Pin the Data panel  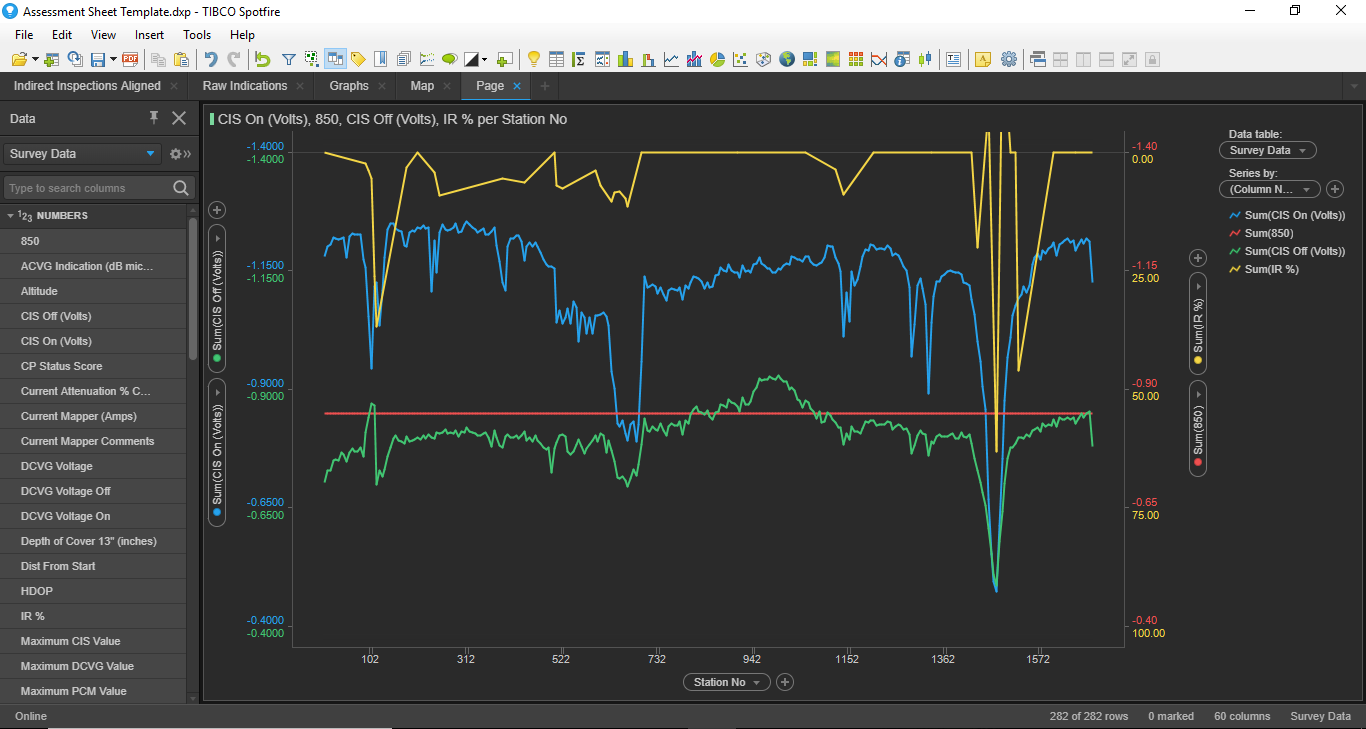[154, 118]
